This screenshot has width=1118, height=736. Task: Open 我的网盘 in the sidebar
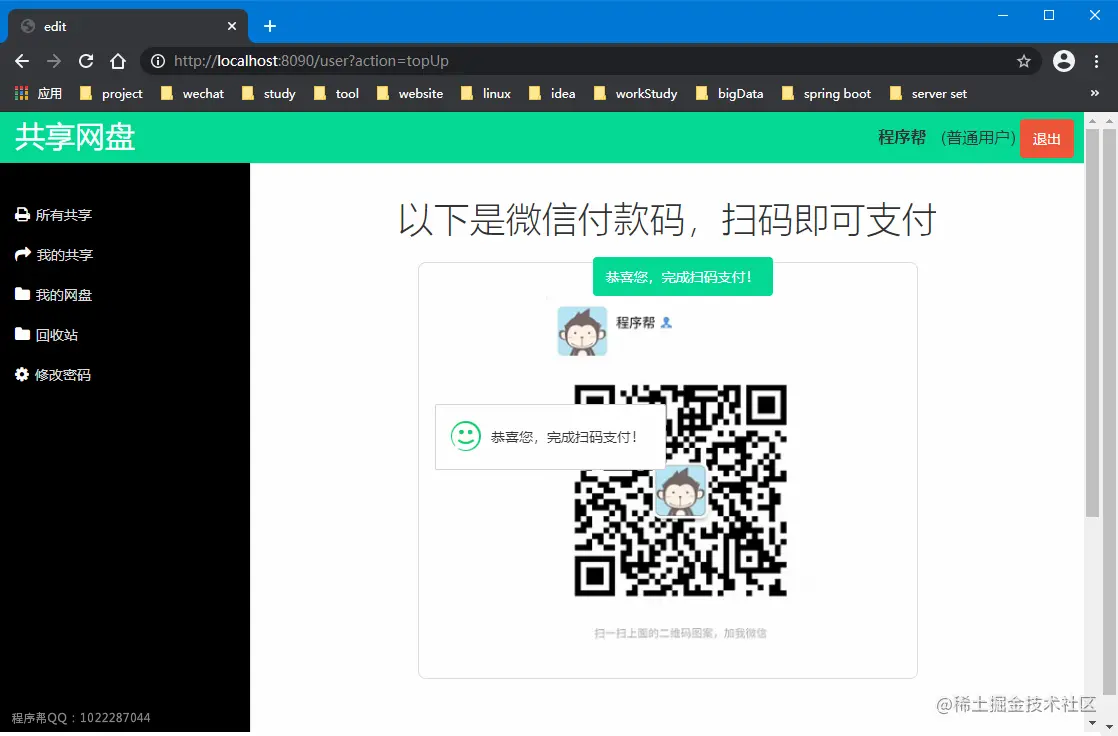click(53, 295)
